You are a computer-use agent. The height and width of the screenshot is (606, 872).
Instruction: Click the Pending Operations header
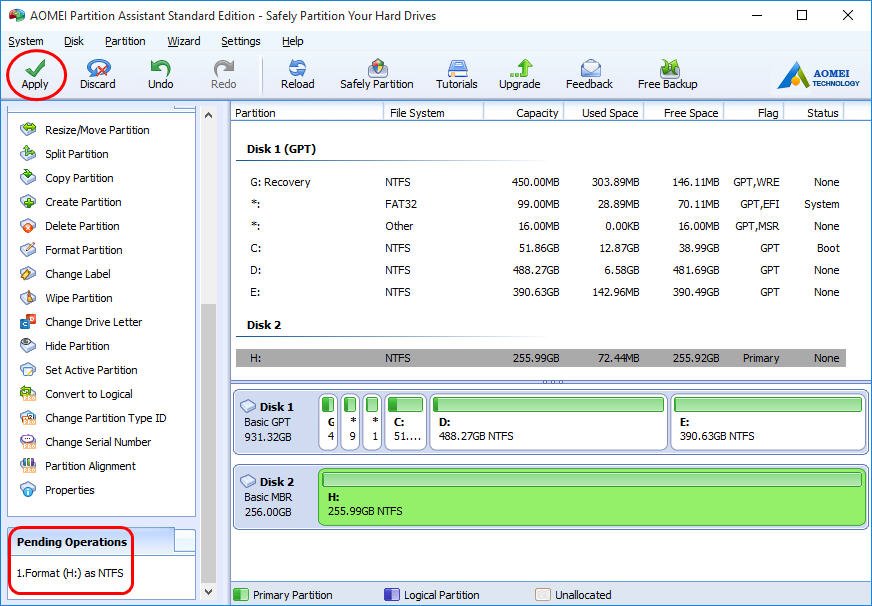pos(72,542)
